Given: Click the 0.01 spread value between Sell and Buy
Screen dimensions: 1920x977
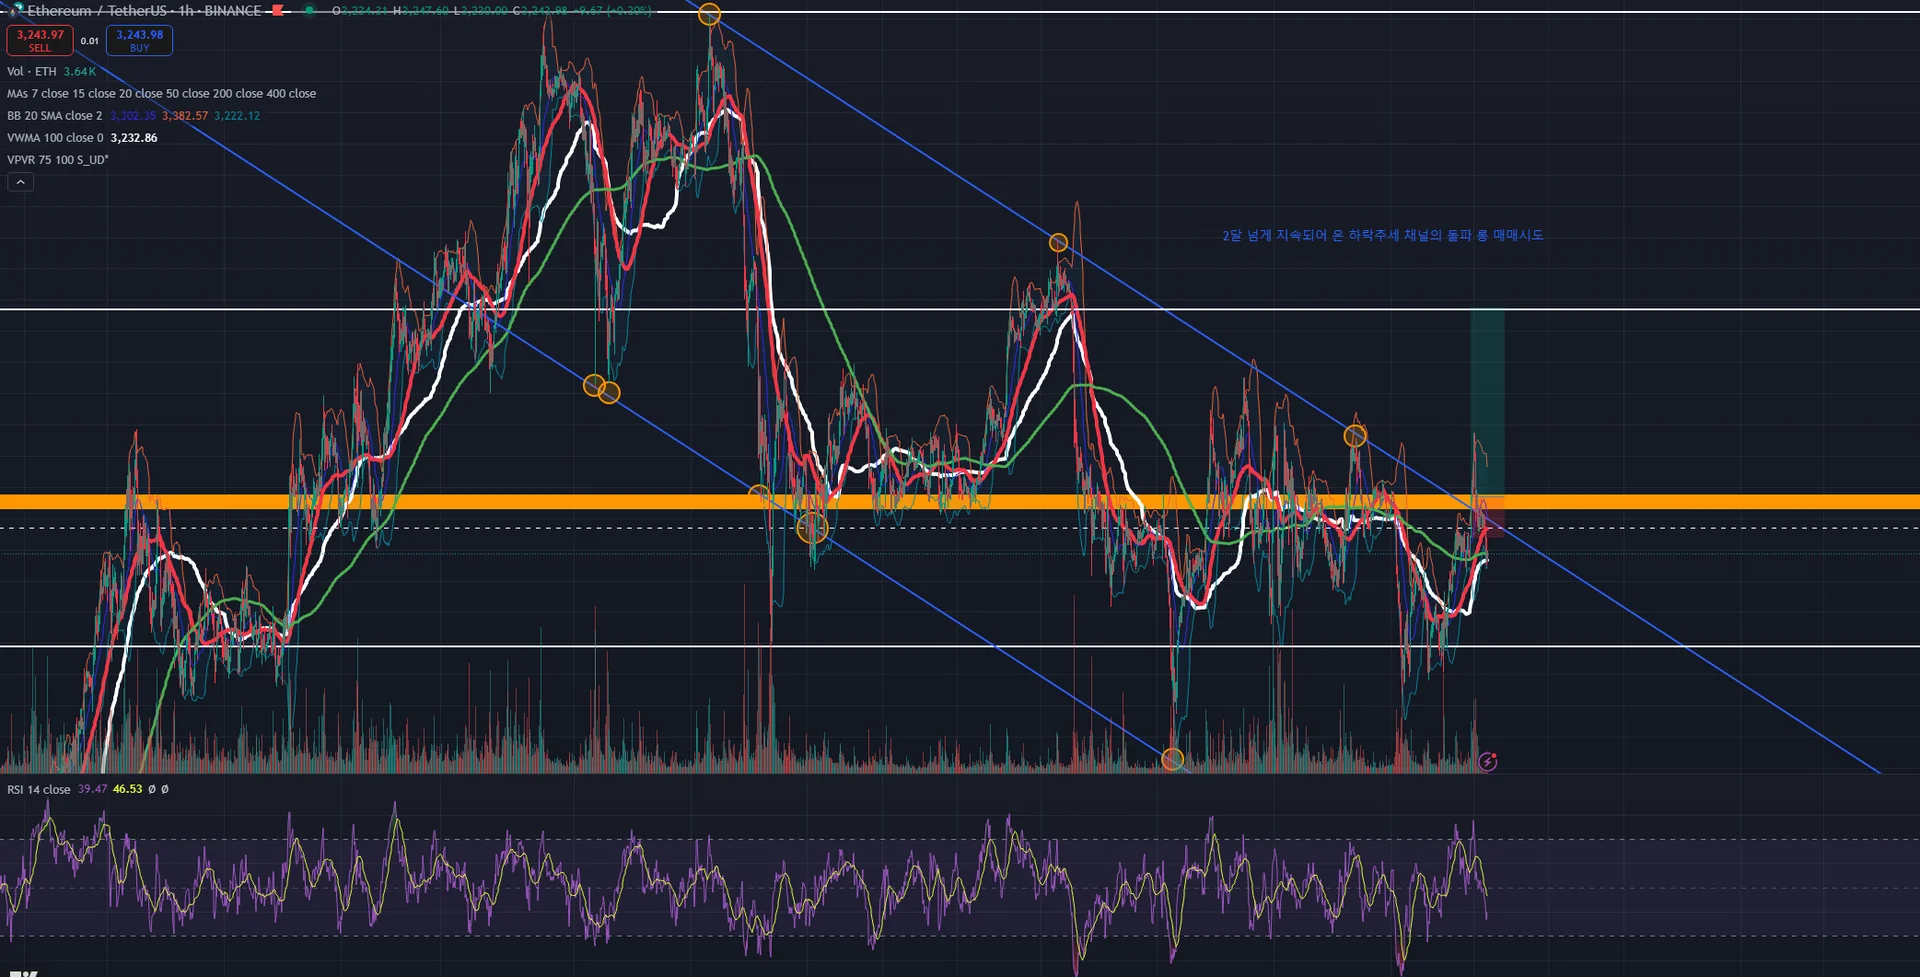Looking at the screenshot, I should click(90, 41).
